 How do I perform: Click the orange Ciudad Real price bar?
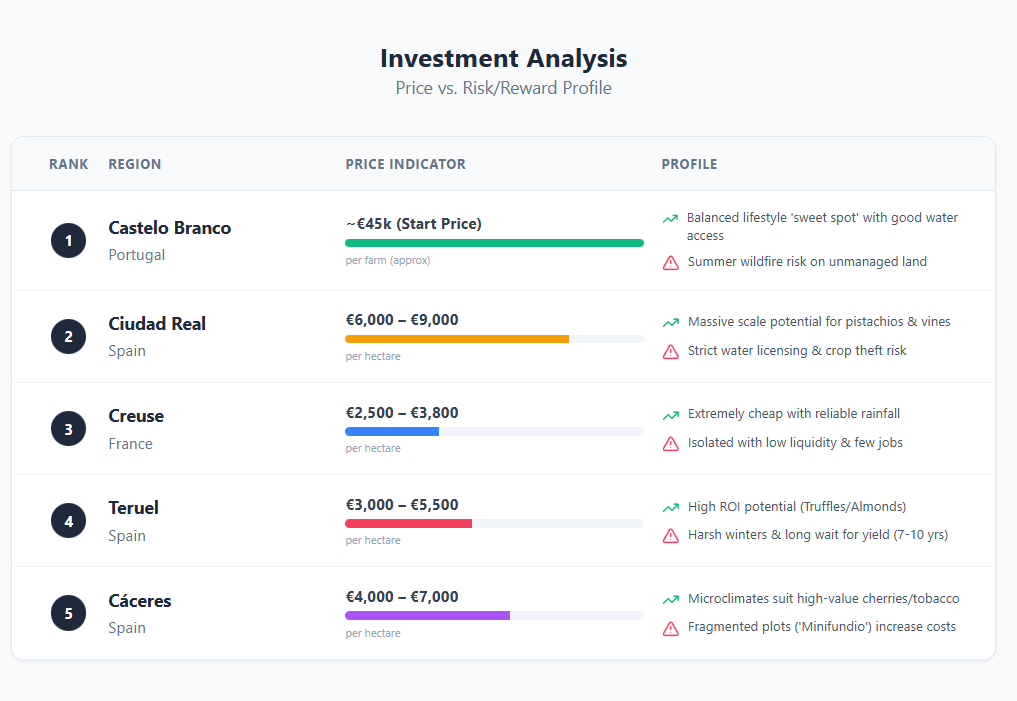point(457,339)
